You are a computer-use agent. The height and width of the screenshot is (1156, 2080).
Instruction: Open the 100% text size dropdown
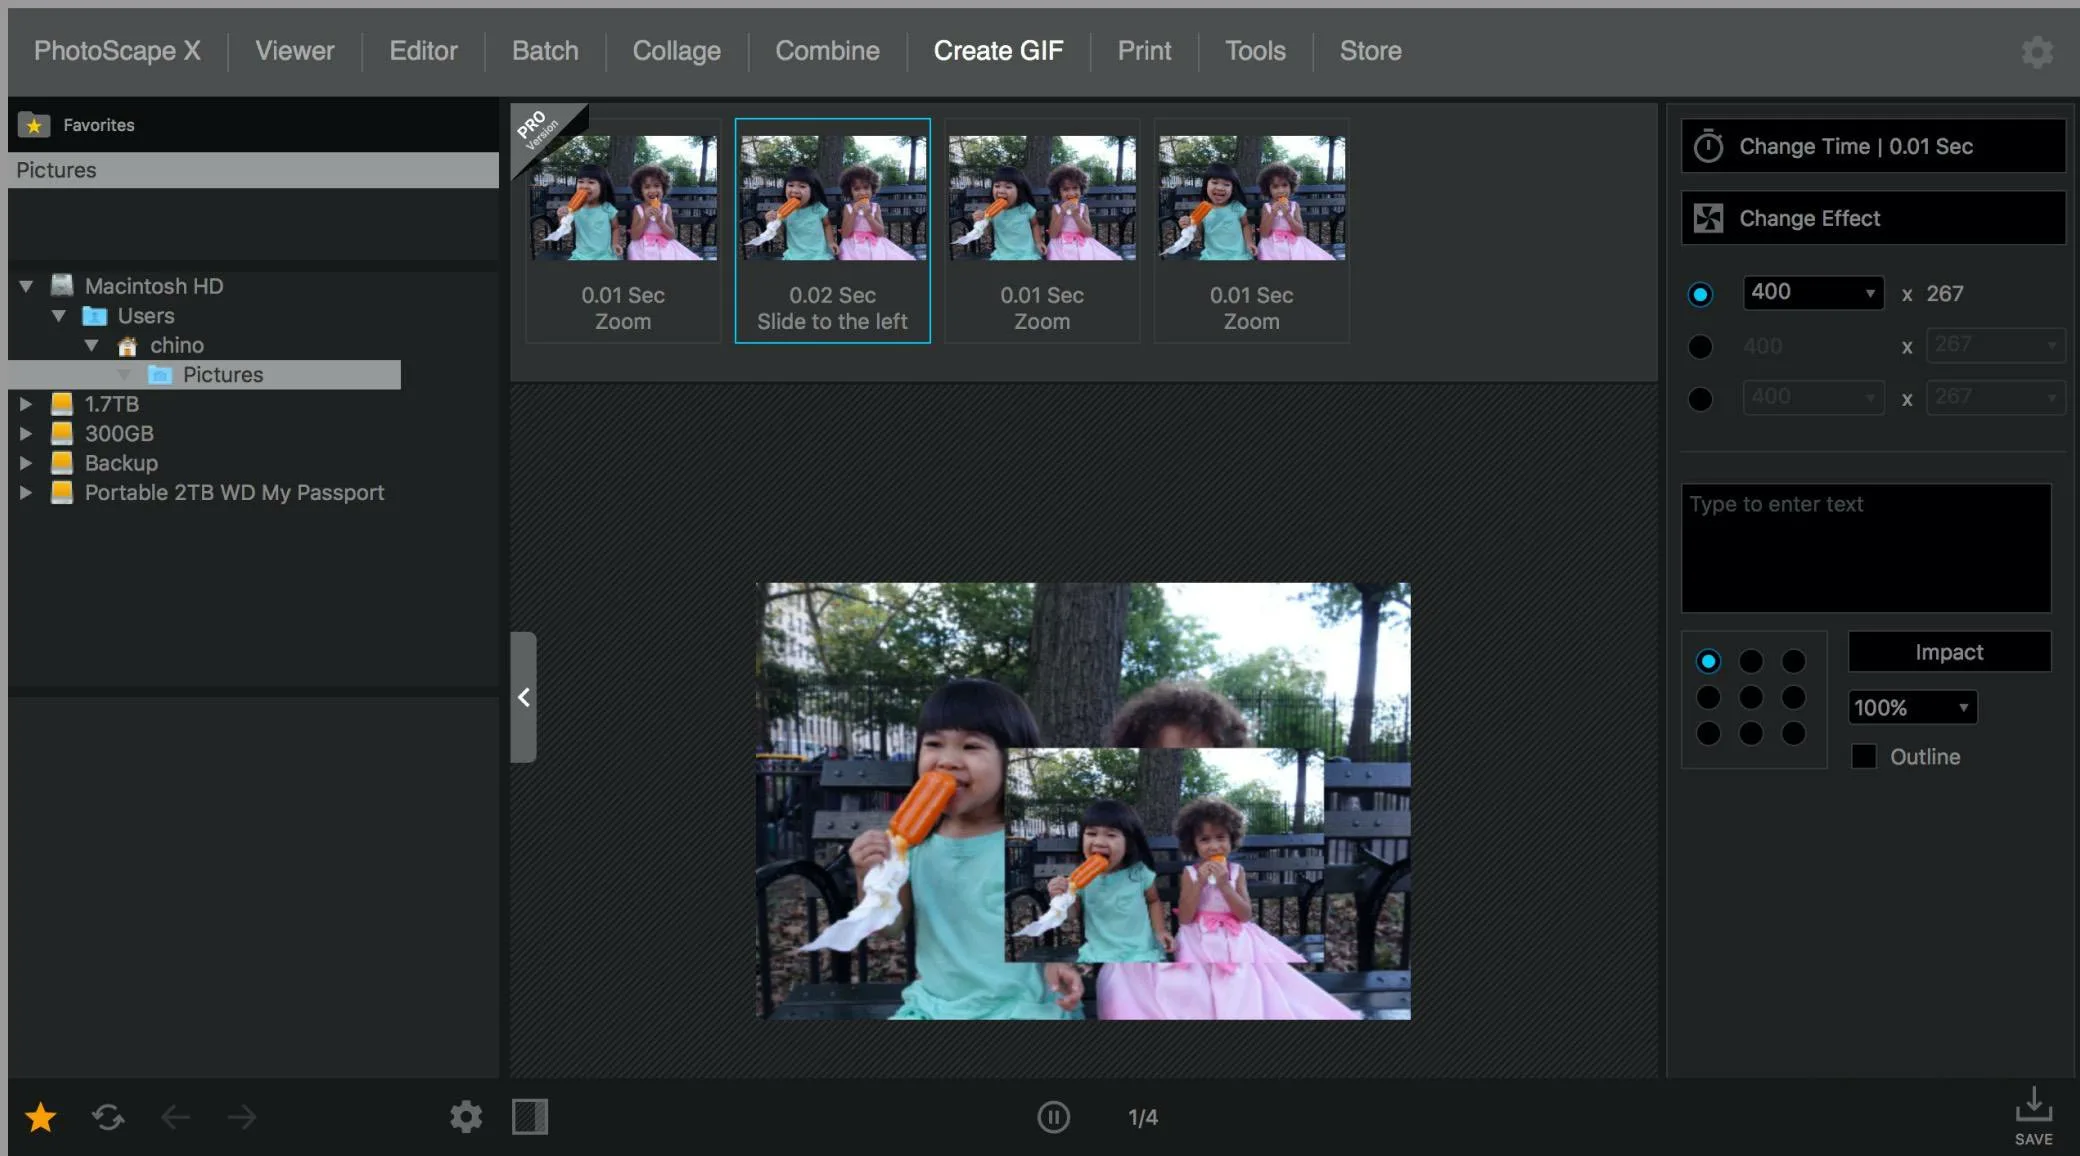pyautogui.click(x=1912, y=708)
